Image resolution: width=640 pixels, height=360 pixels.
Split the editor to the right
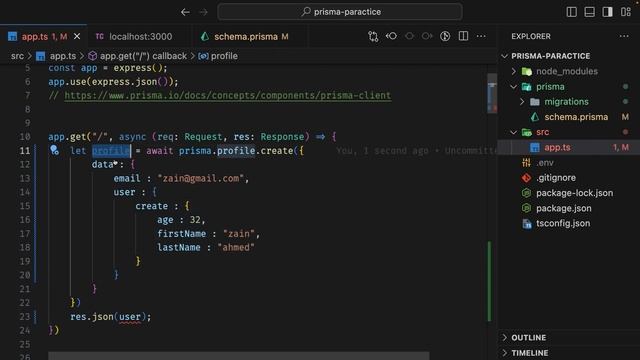pos(463,36)
